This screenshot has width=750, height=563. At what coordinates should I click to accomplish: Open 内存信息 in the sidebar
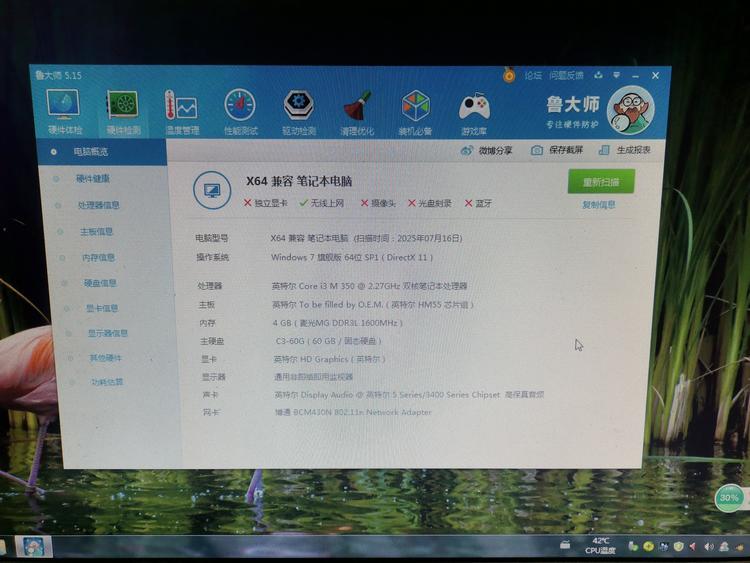coord(99,257)
